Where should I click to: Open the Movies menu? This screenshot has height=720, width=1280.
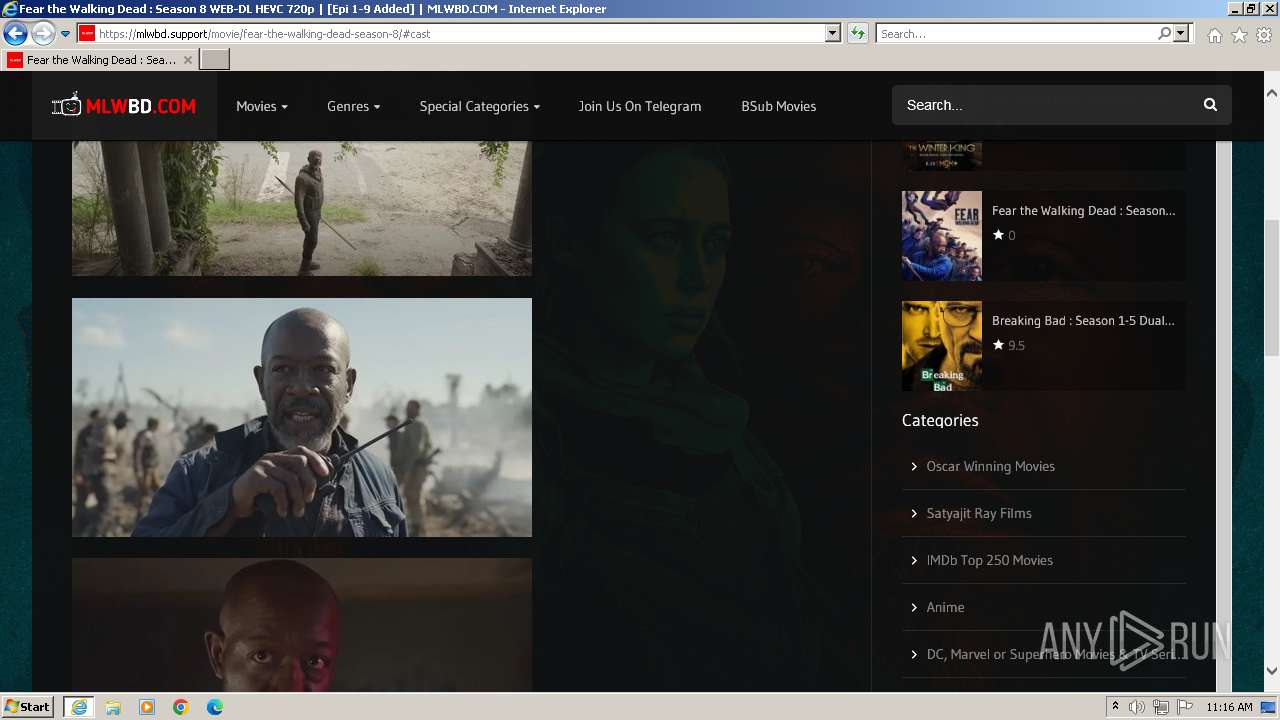tap(262, 106)
